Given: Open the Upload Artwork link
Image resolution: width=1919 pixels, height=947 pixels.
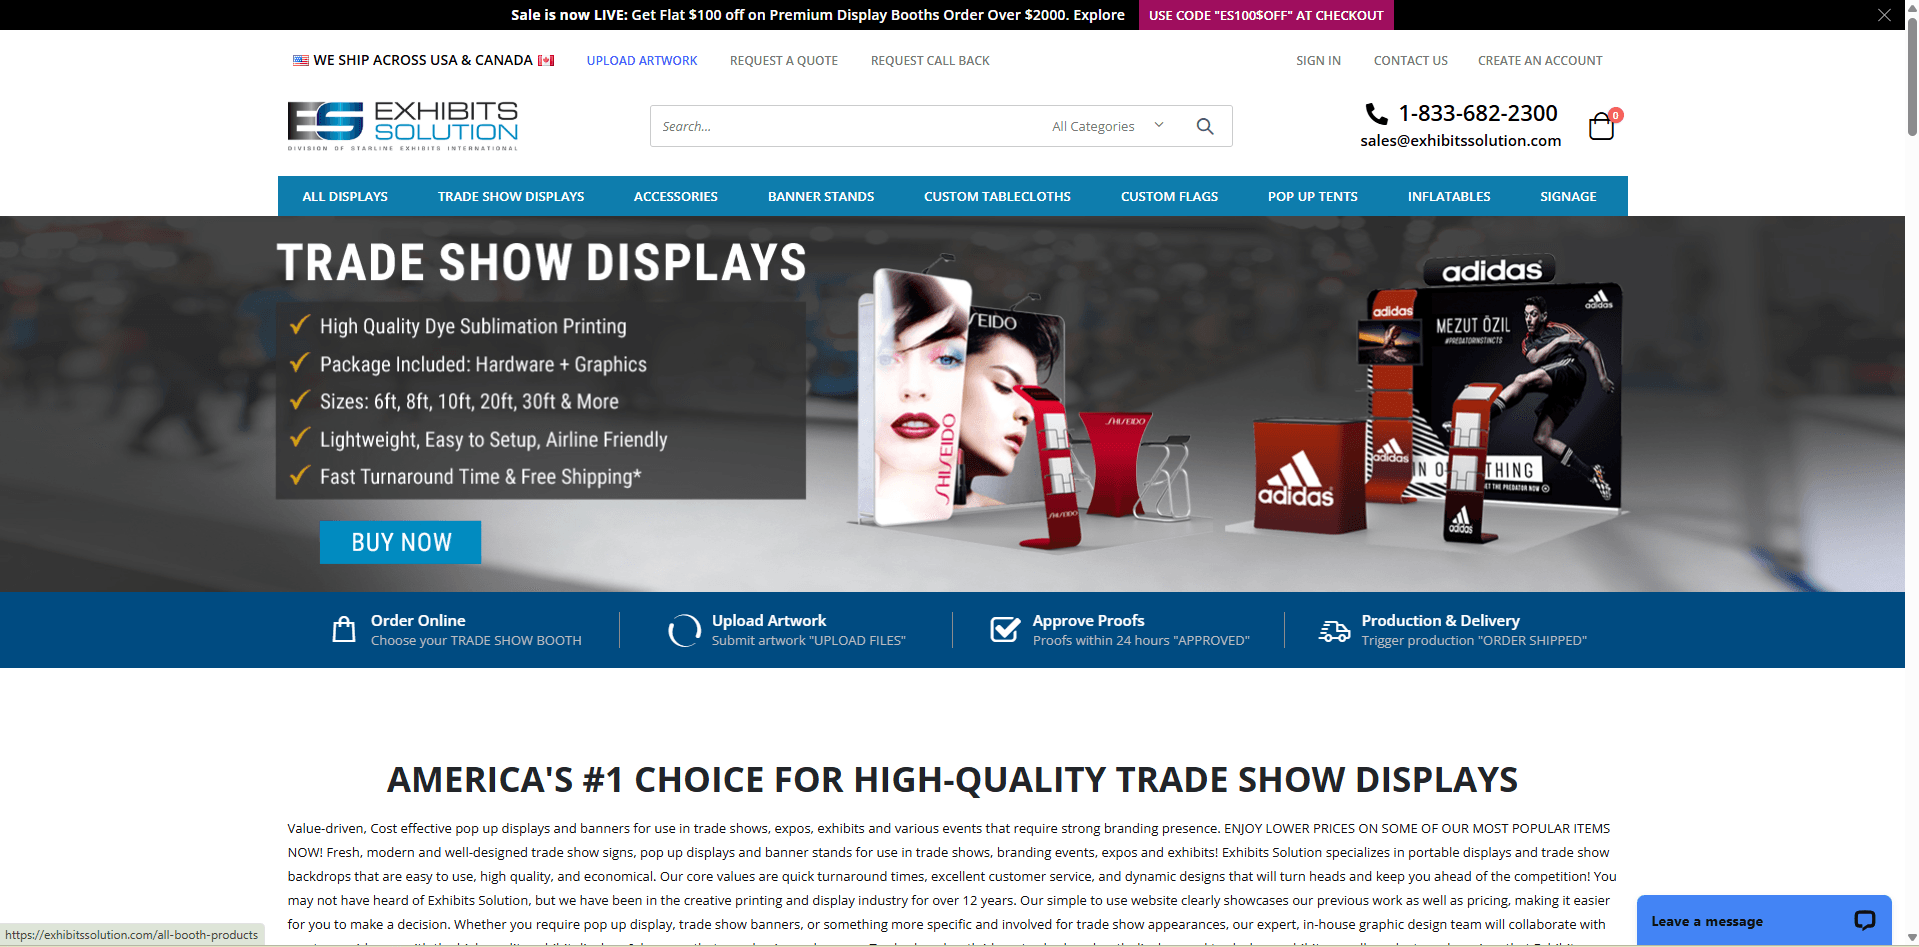Looking at the screenshot, I should 642,61.
